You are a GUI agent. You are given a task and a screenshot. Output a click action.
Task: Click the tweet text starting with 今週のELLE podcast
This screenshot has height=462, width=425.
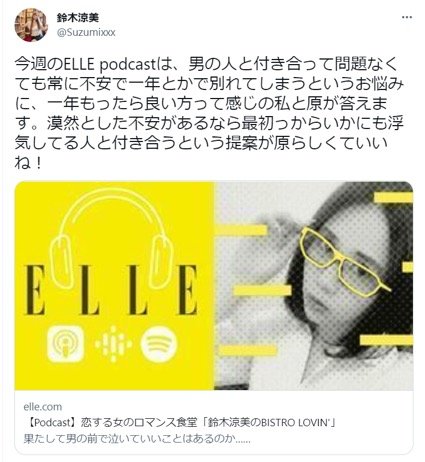[209, 113]
